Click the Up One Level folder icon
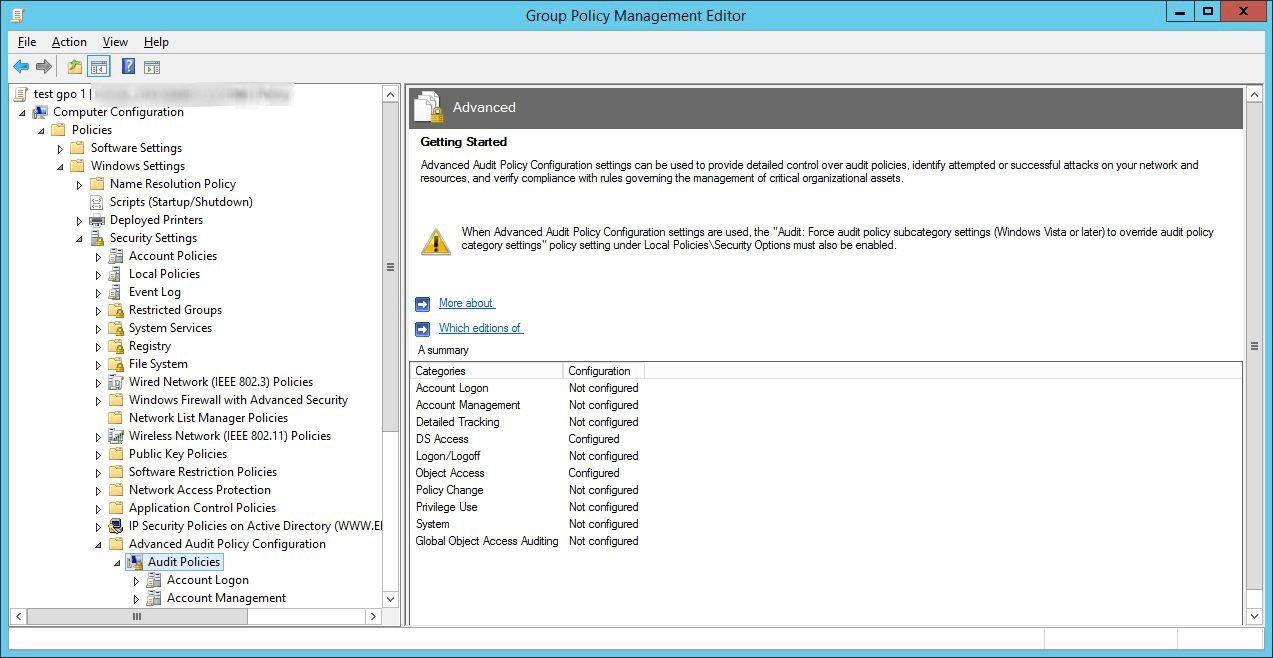The height and width of the screenshot is (658, 1273). coord(75,66)
